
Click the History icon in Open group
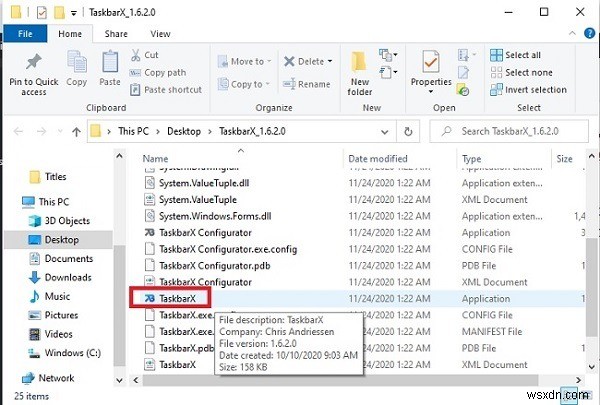(x=463, y=90)
